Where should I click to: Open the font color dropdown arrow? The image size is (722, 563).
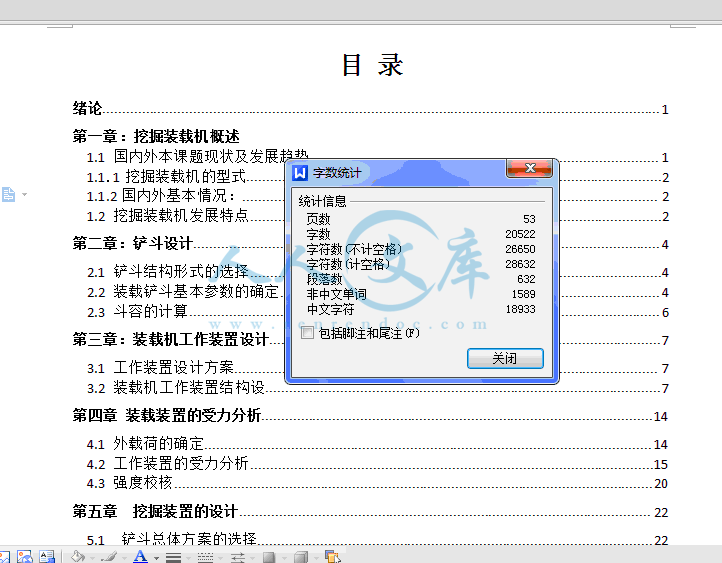[157, 558]
